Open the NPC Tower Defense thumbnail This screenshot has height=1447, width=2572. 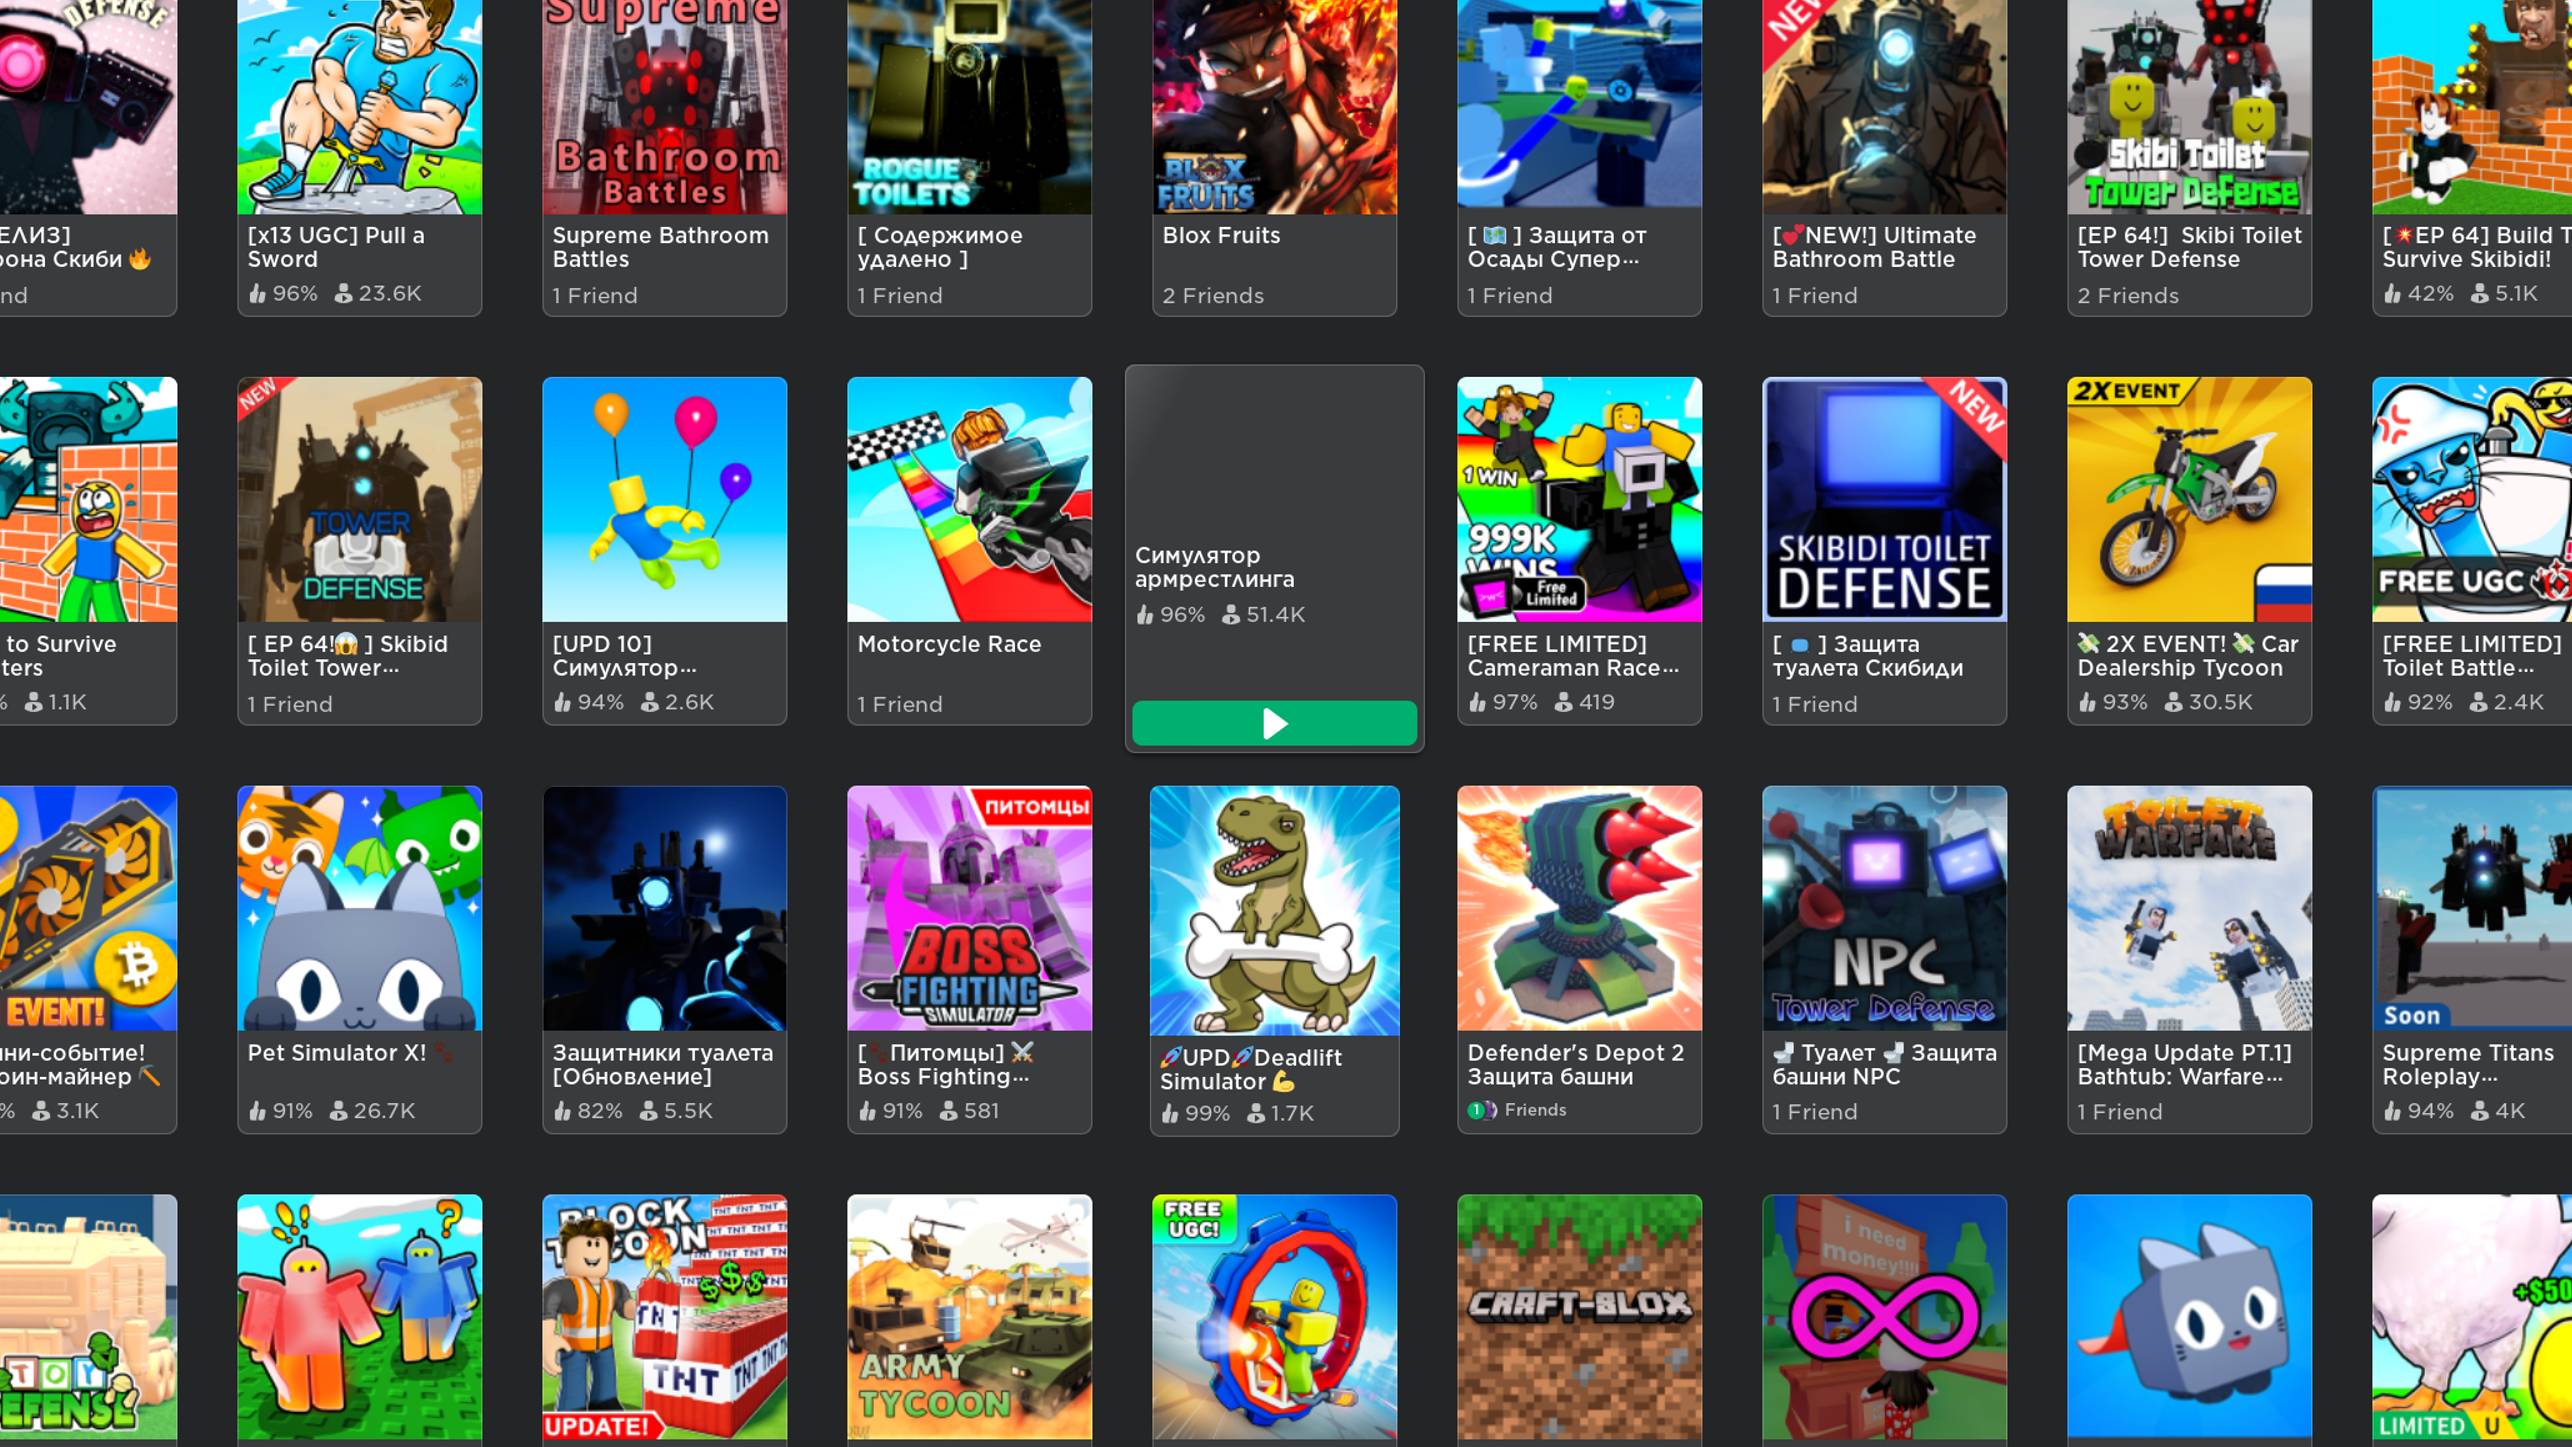pos(1884,908)
